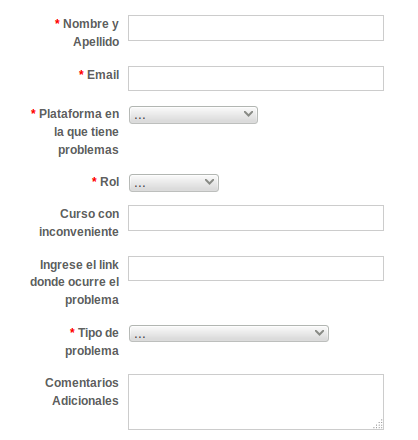Click the resize grip of comments textarea
This screenshot has height=440, width=418.
click(x=378, y=424)
